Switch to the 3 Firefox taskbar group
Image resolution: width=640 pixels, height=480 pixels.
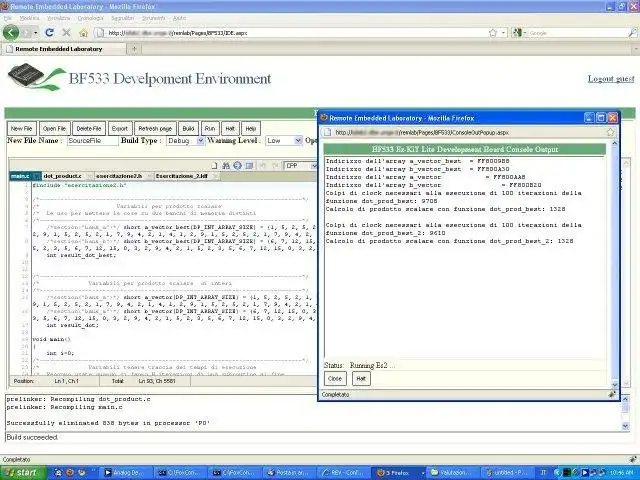click(x=398, y=473)
